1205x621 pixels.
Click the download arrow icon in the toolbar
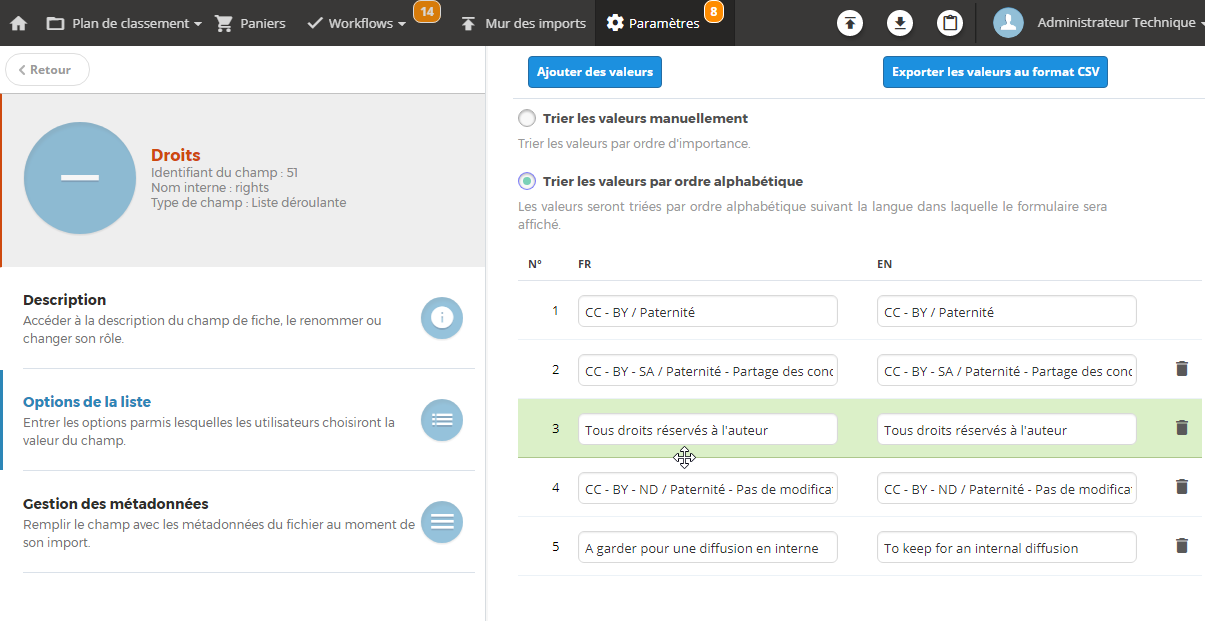pos(899,22)
